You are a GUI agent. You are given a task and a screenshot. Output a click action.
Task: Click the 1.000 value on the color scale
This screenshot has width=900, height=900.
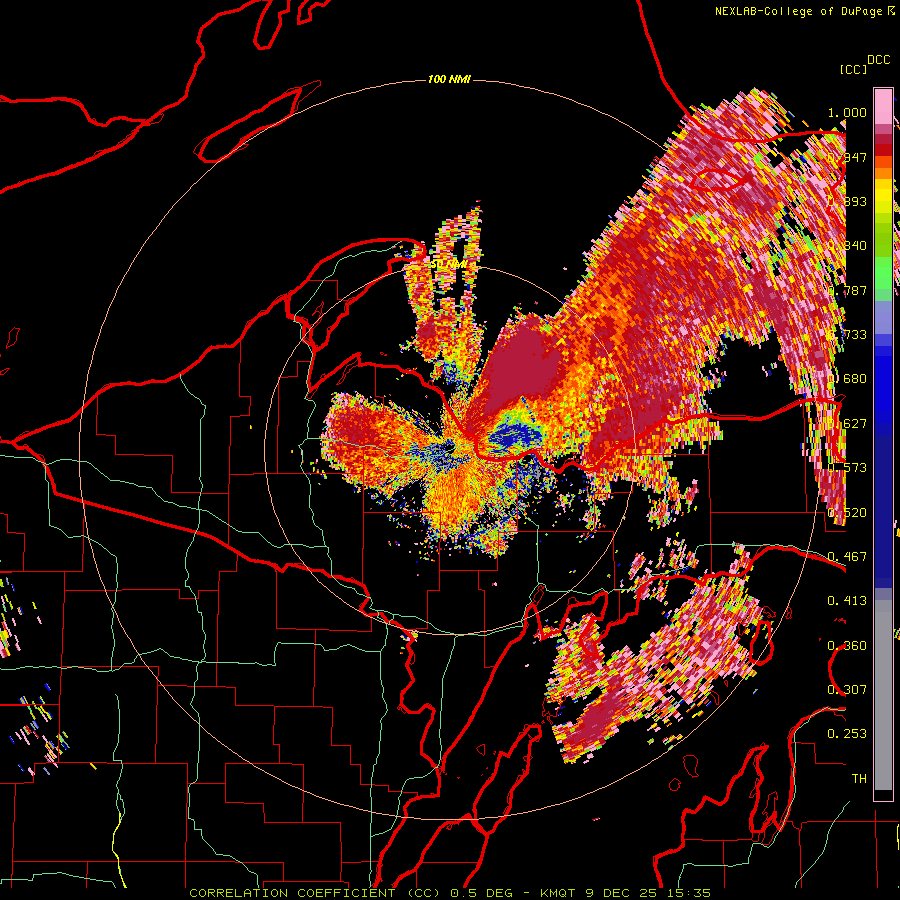[x=847, y=112]
